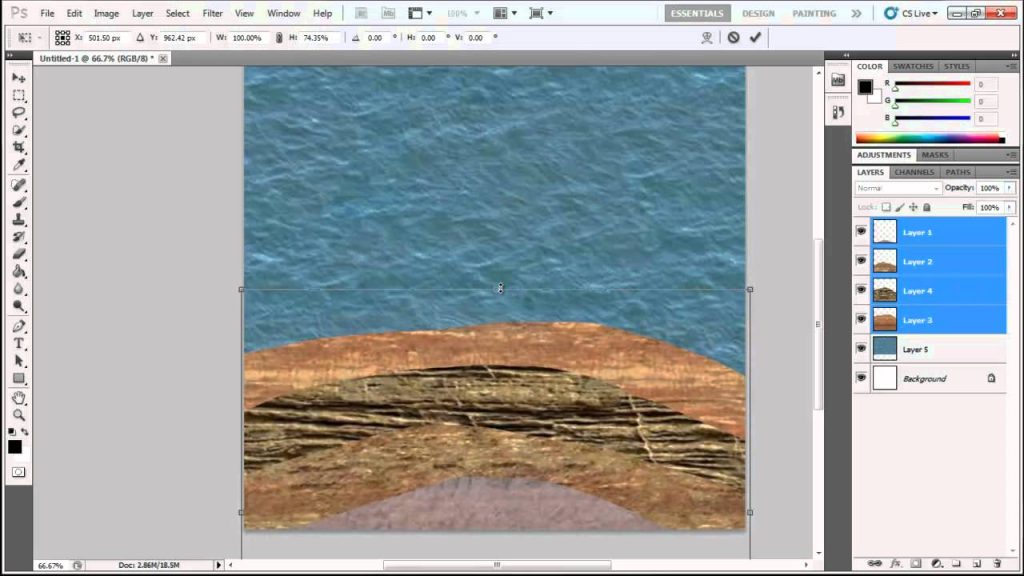Viewport: 1024px width, 576px height.
Task: Close the Untitled-1 document tab
Action: (163, 59)
